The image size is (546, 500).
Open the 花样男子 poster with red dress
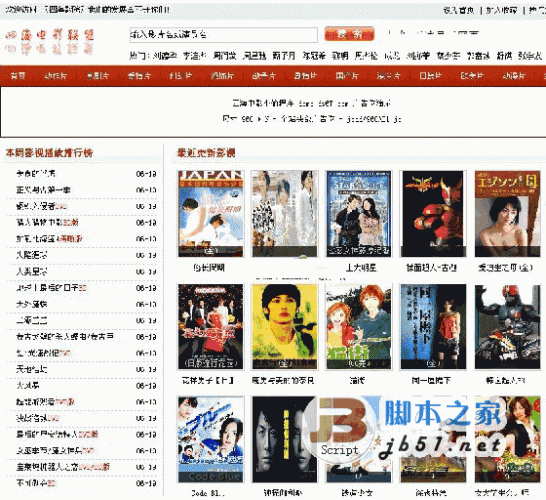pyautogui.click(x=211, y=326)
